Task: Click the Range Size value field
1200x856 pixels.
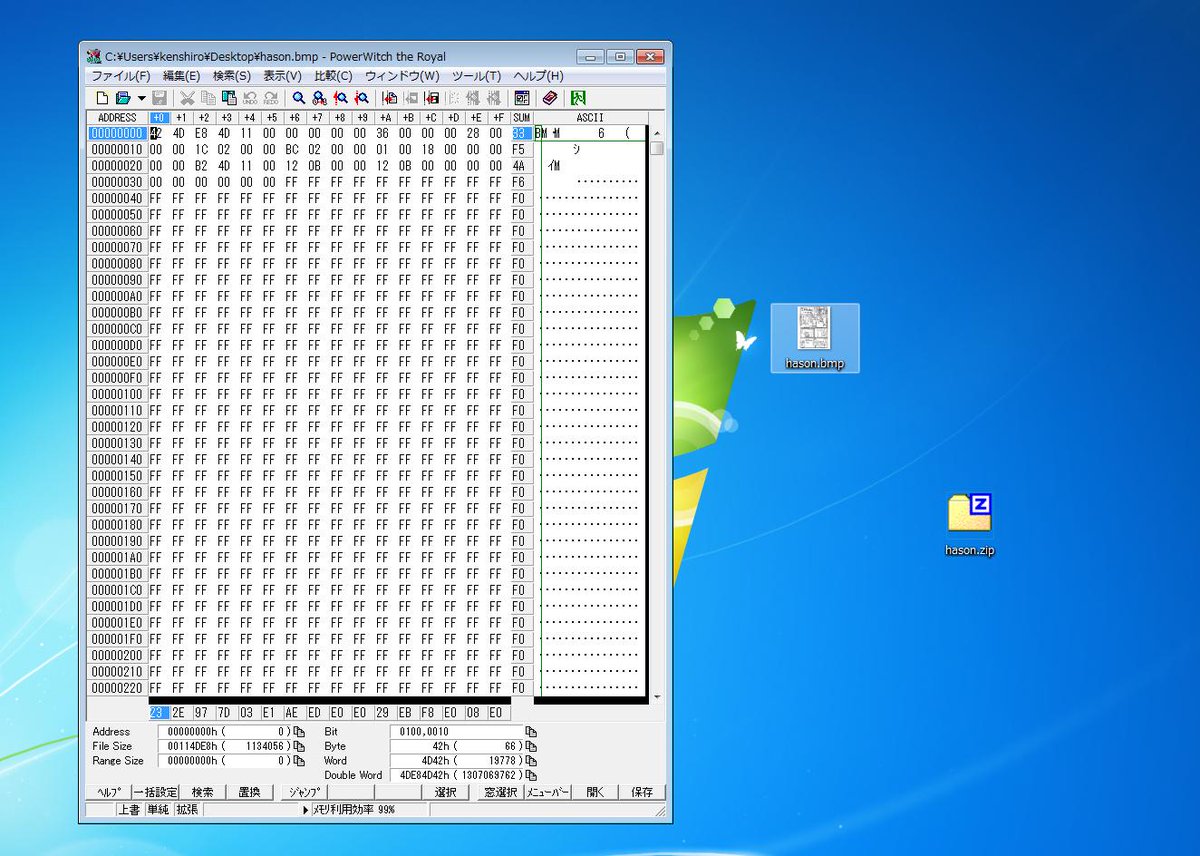Action: coord(225,761)
